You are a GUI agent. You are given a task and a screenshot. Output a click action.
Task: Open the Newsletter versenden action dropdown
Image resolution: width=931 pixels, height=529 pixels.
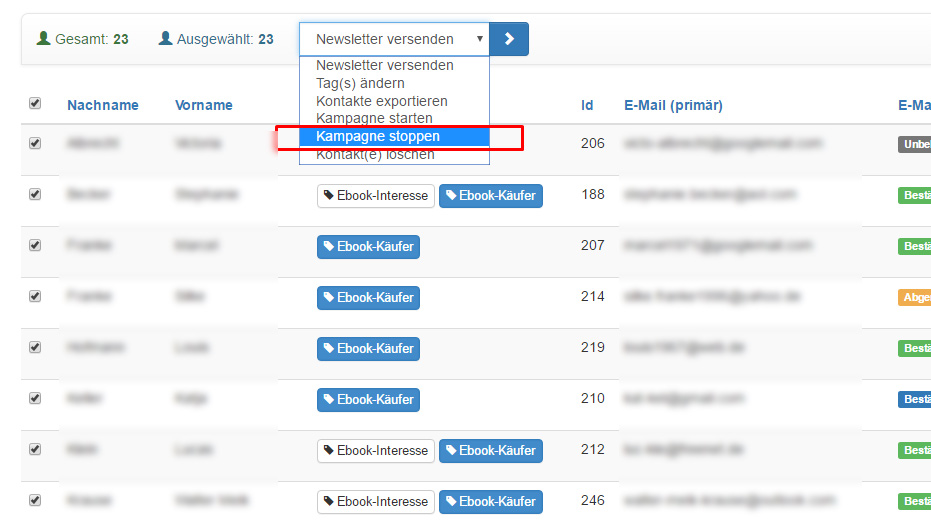(x=394, y=39)
